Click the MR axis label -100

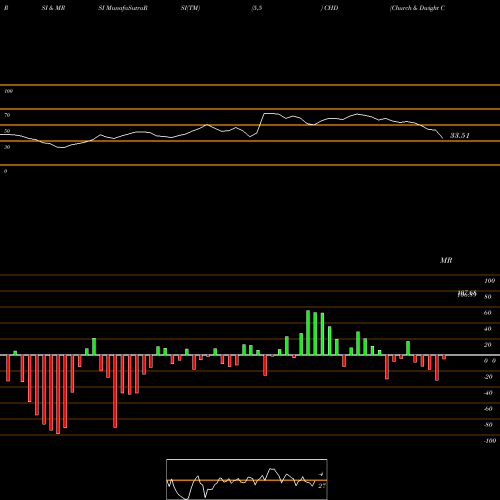pyautogui.click(x=490, y=441)
